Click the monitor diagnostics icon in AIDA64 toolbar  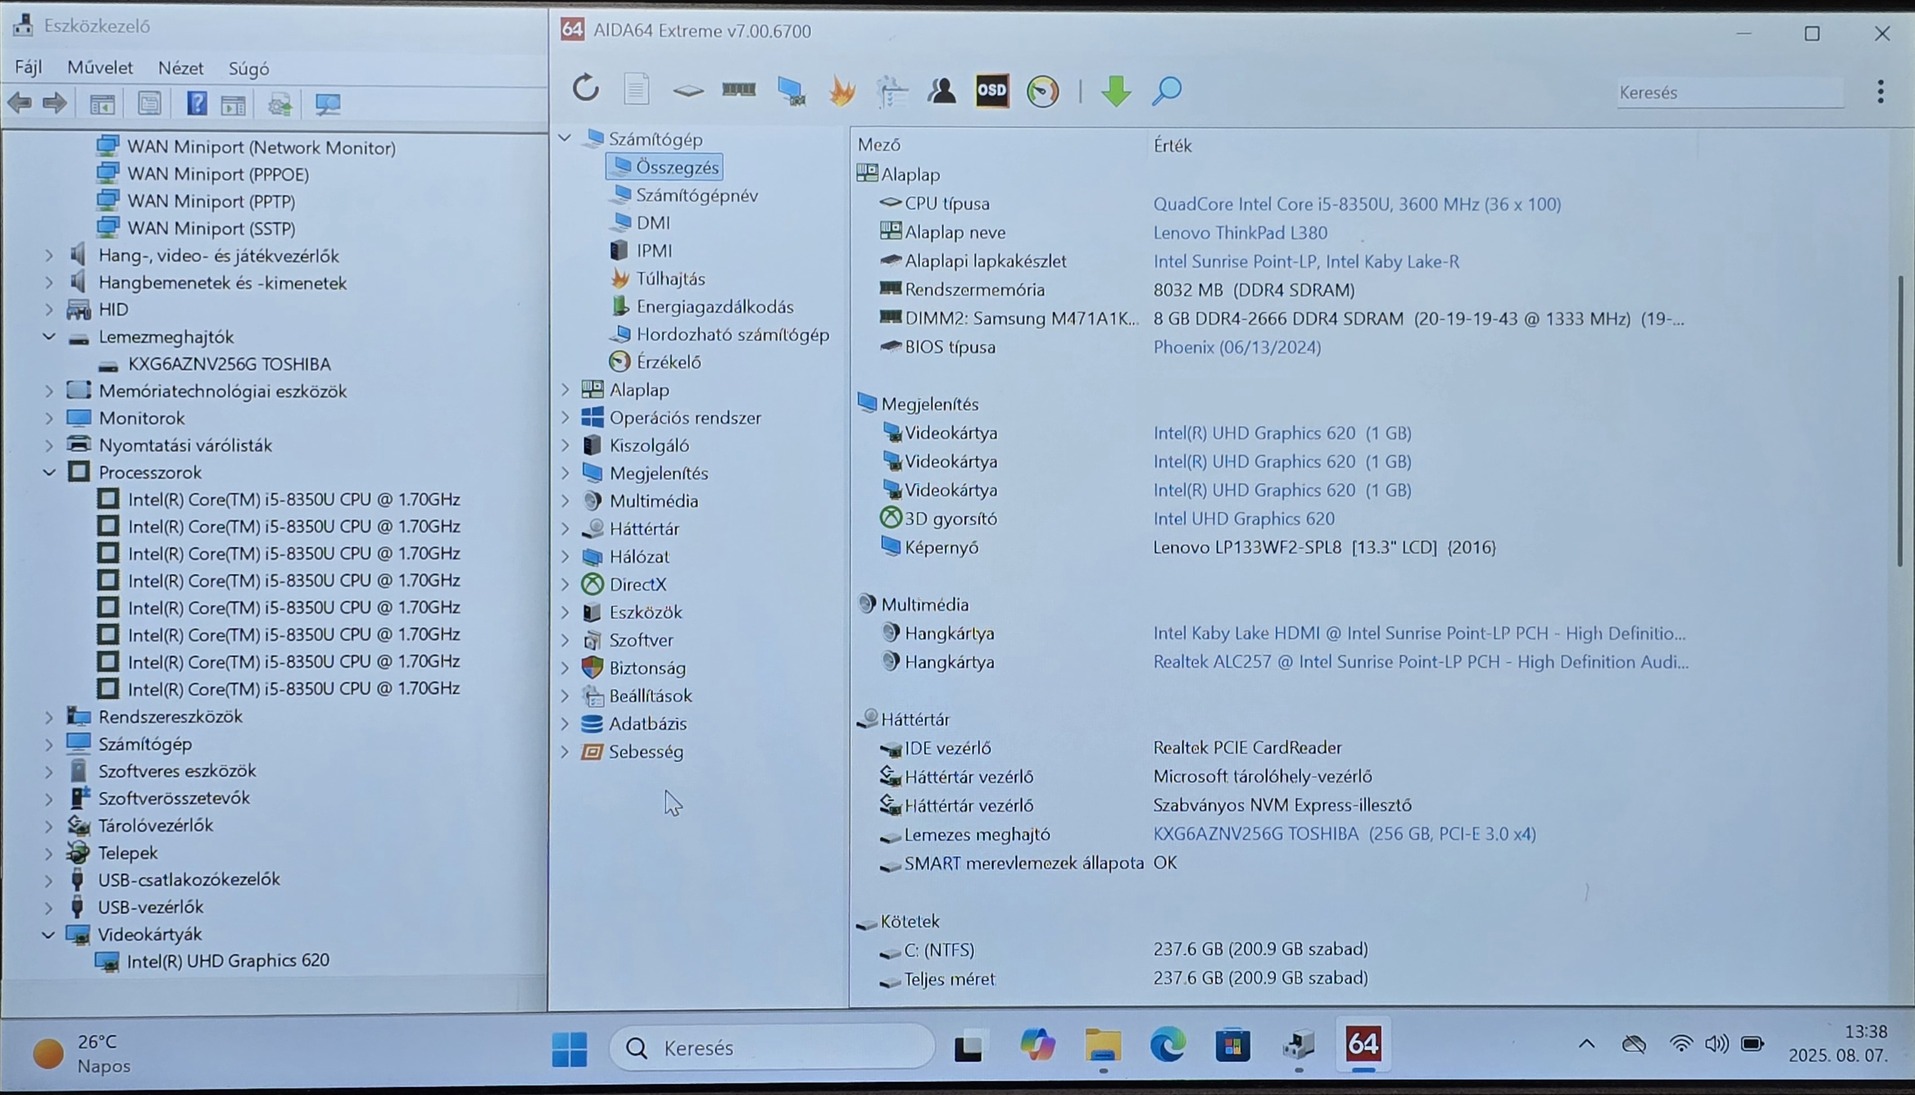click(791, 91)
